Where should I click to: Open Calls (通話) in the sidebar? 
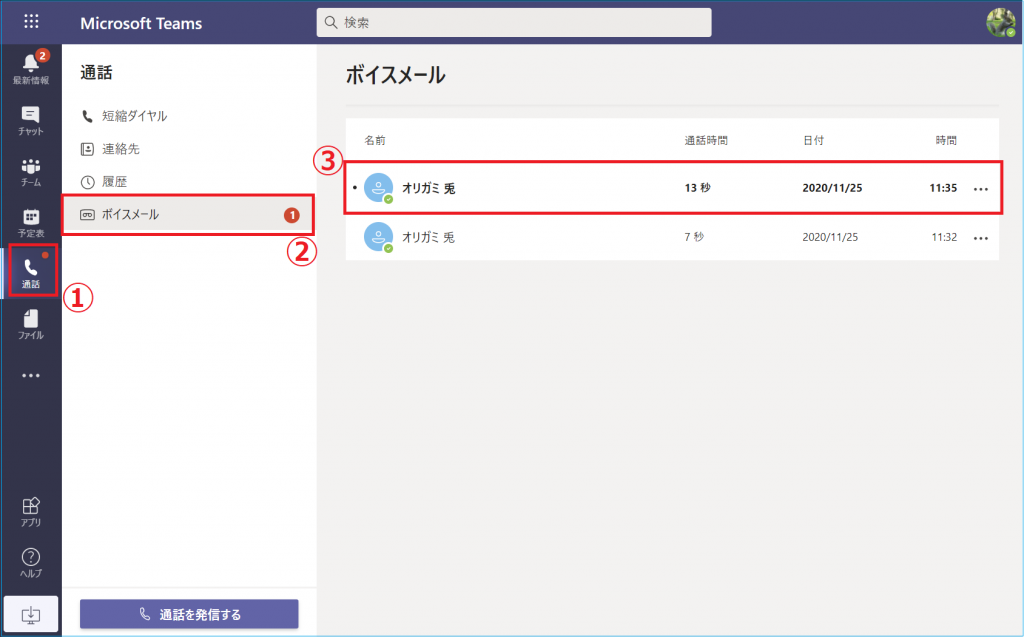pos(31,274)
